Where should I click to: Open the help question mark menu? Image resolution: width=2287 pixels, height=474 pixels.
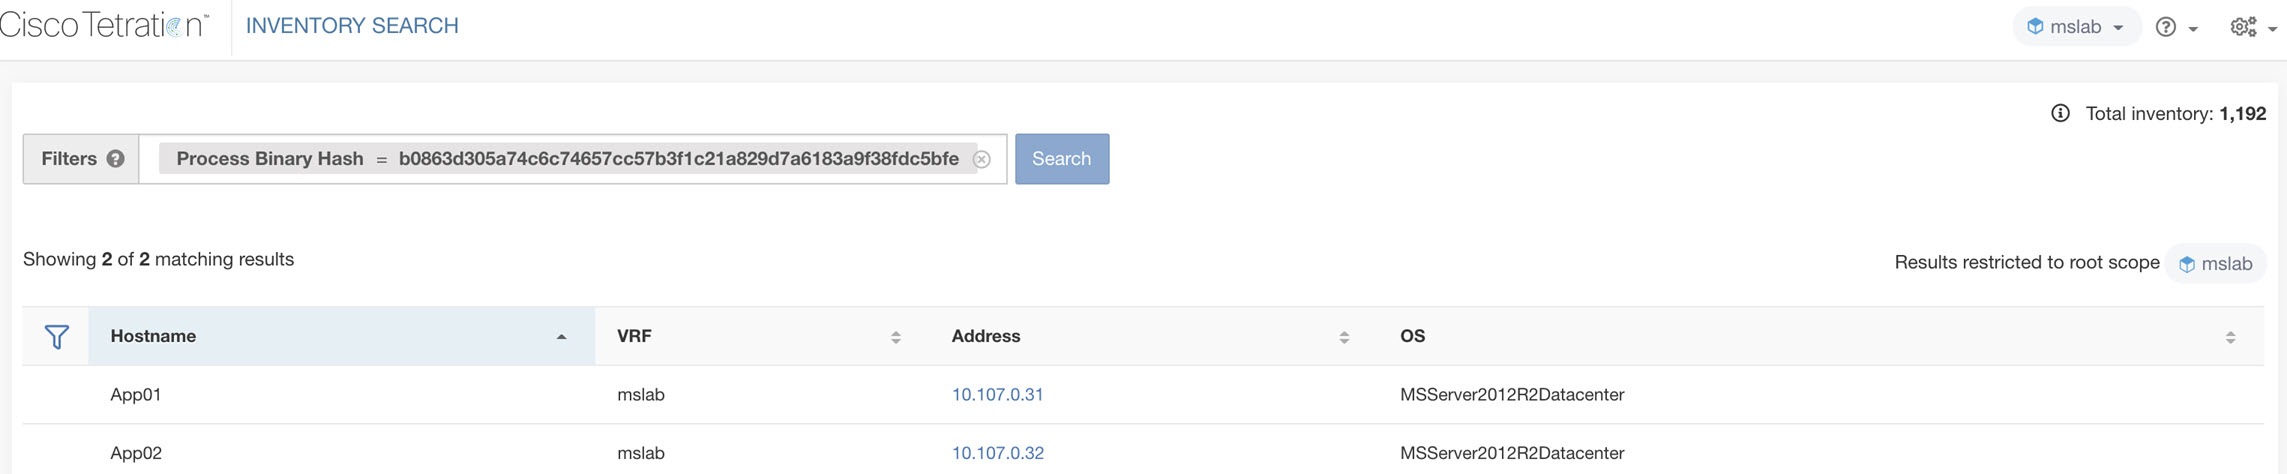click(2176, 27)
